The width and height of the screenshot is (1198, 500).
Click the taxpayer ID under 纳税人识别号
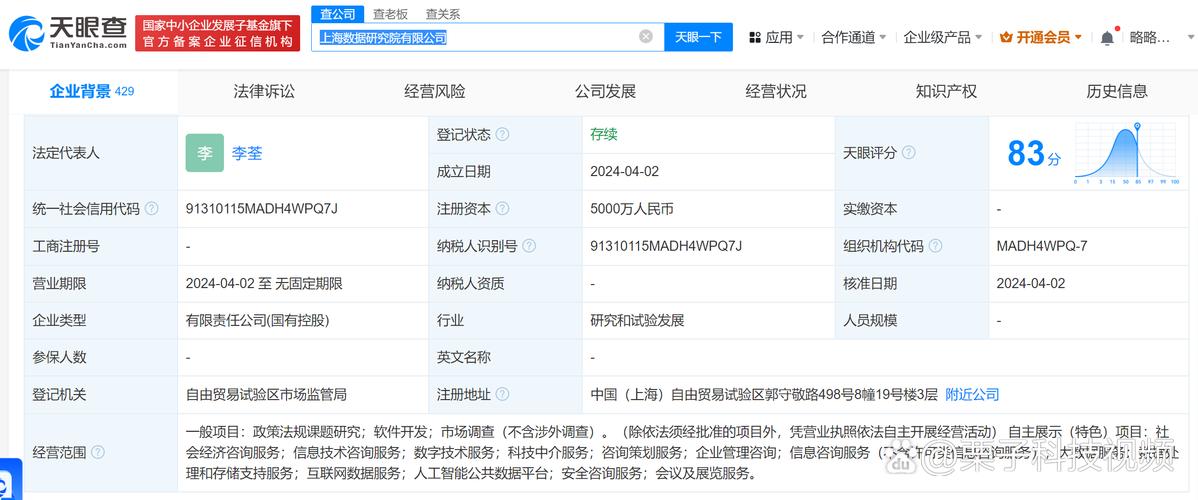(666, 246)
